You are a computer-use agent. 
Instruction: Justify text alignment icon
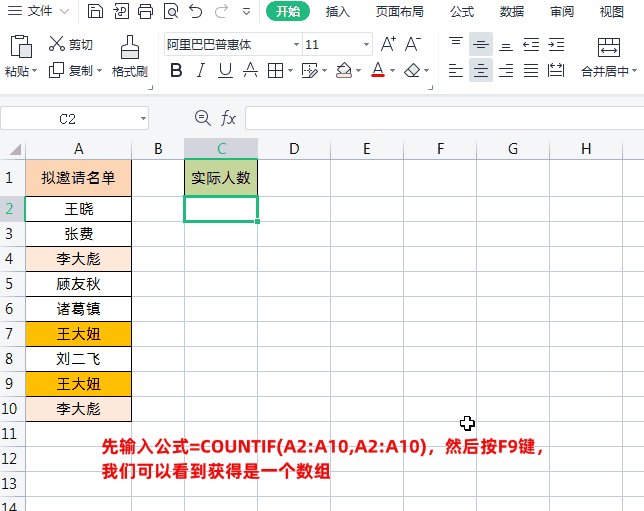(x=531, y=71)
